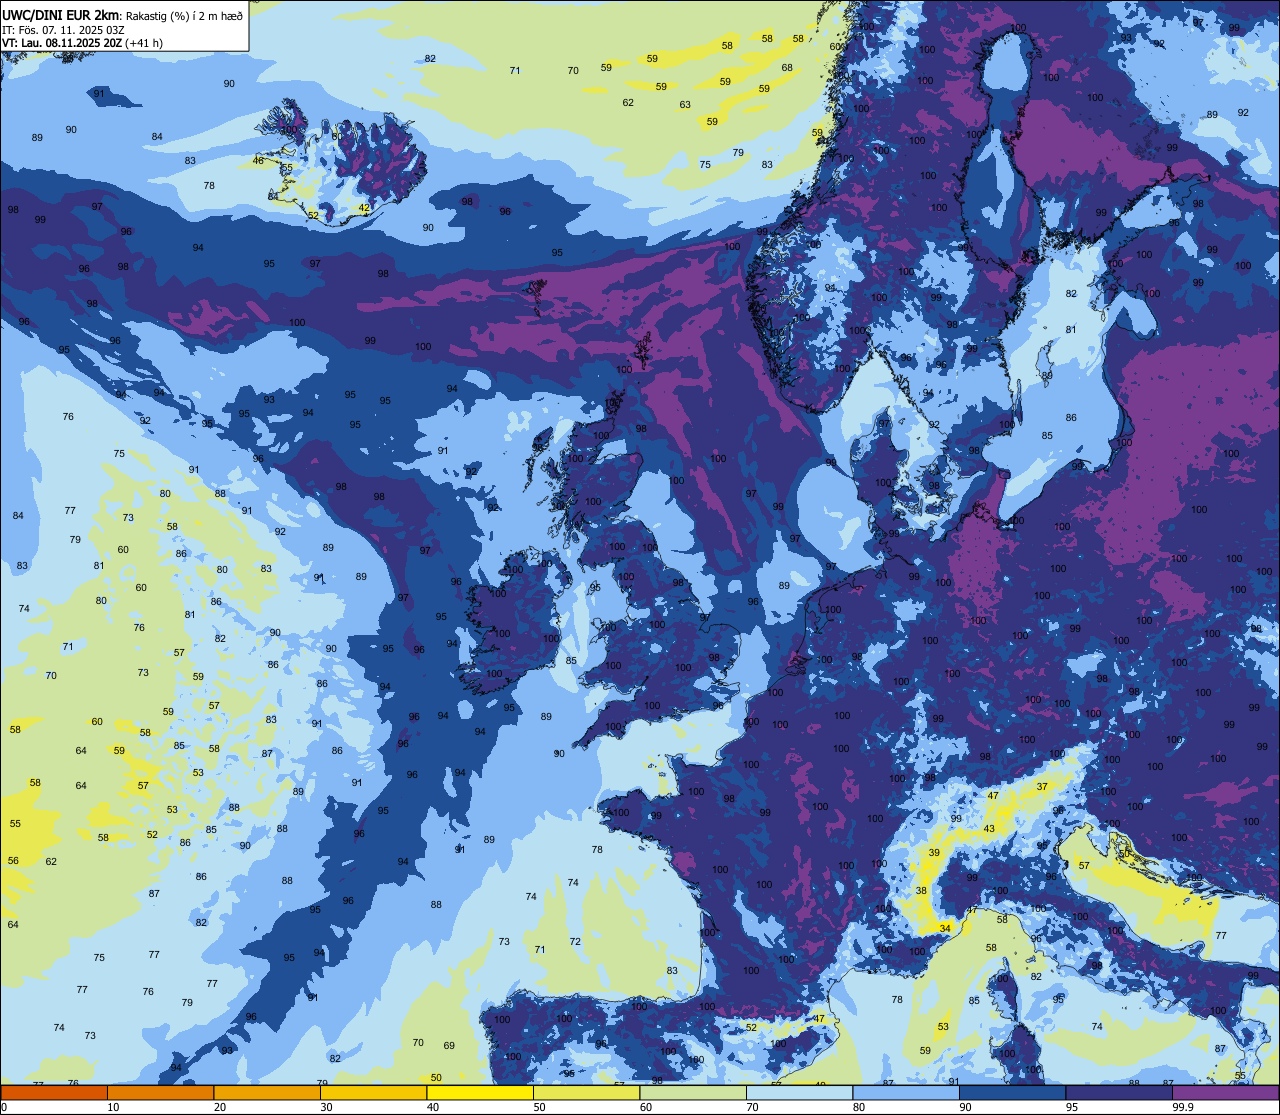Click the humidity value "38" on the map
The height and width of the screenshot is (1115, 1280).
pyautogui.click(x=921, y=891)
